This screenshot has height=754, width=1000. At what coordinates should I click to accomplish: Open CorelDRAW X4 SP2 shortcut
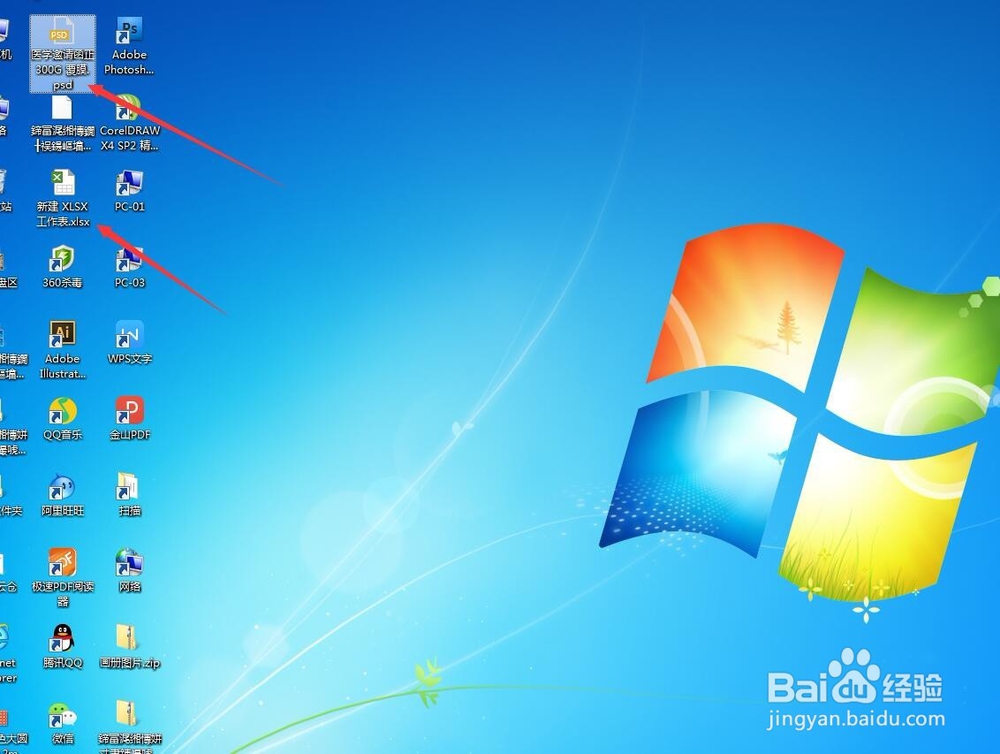point(129,124)
